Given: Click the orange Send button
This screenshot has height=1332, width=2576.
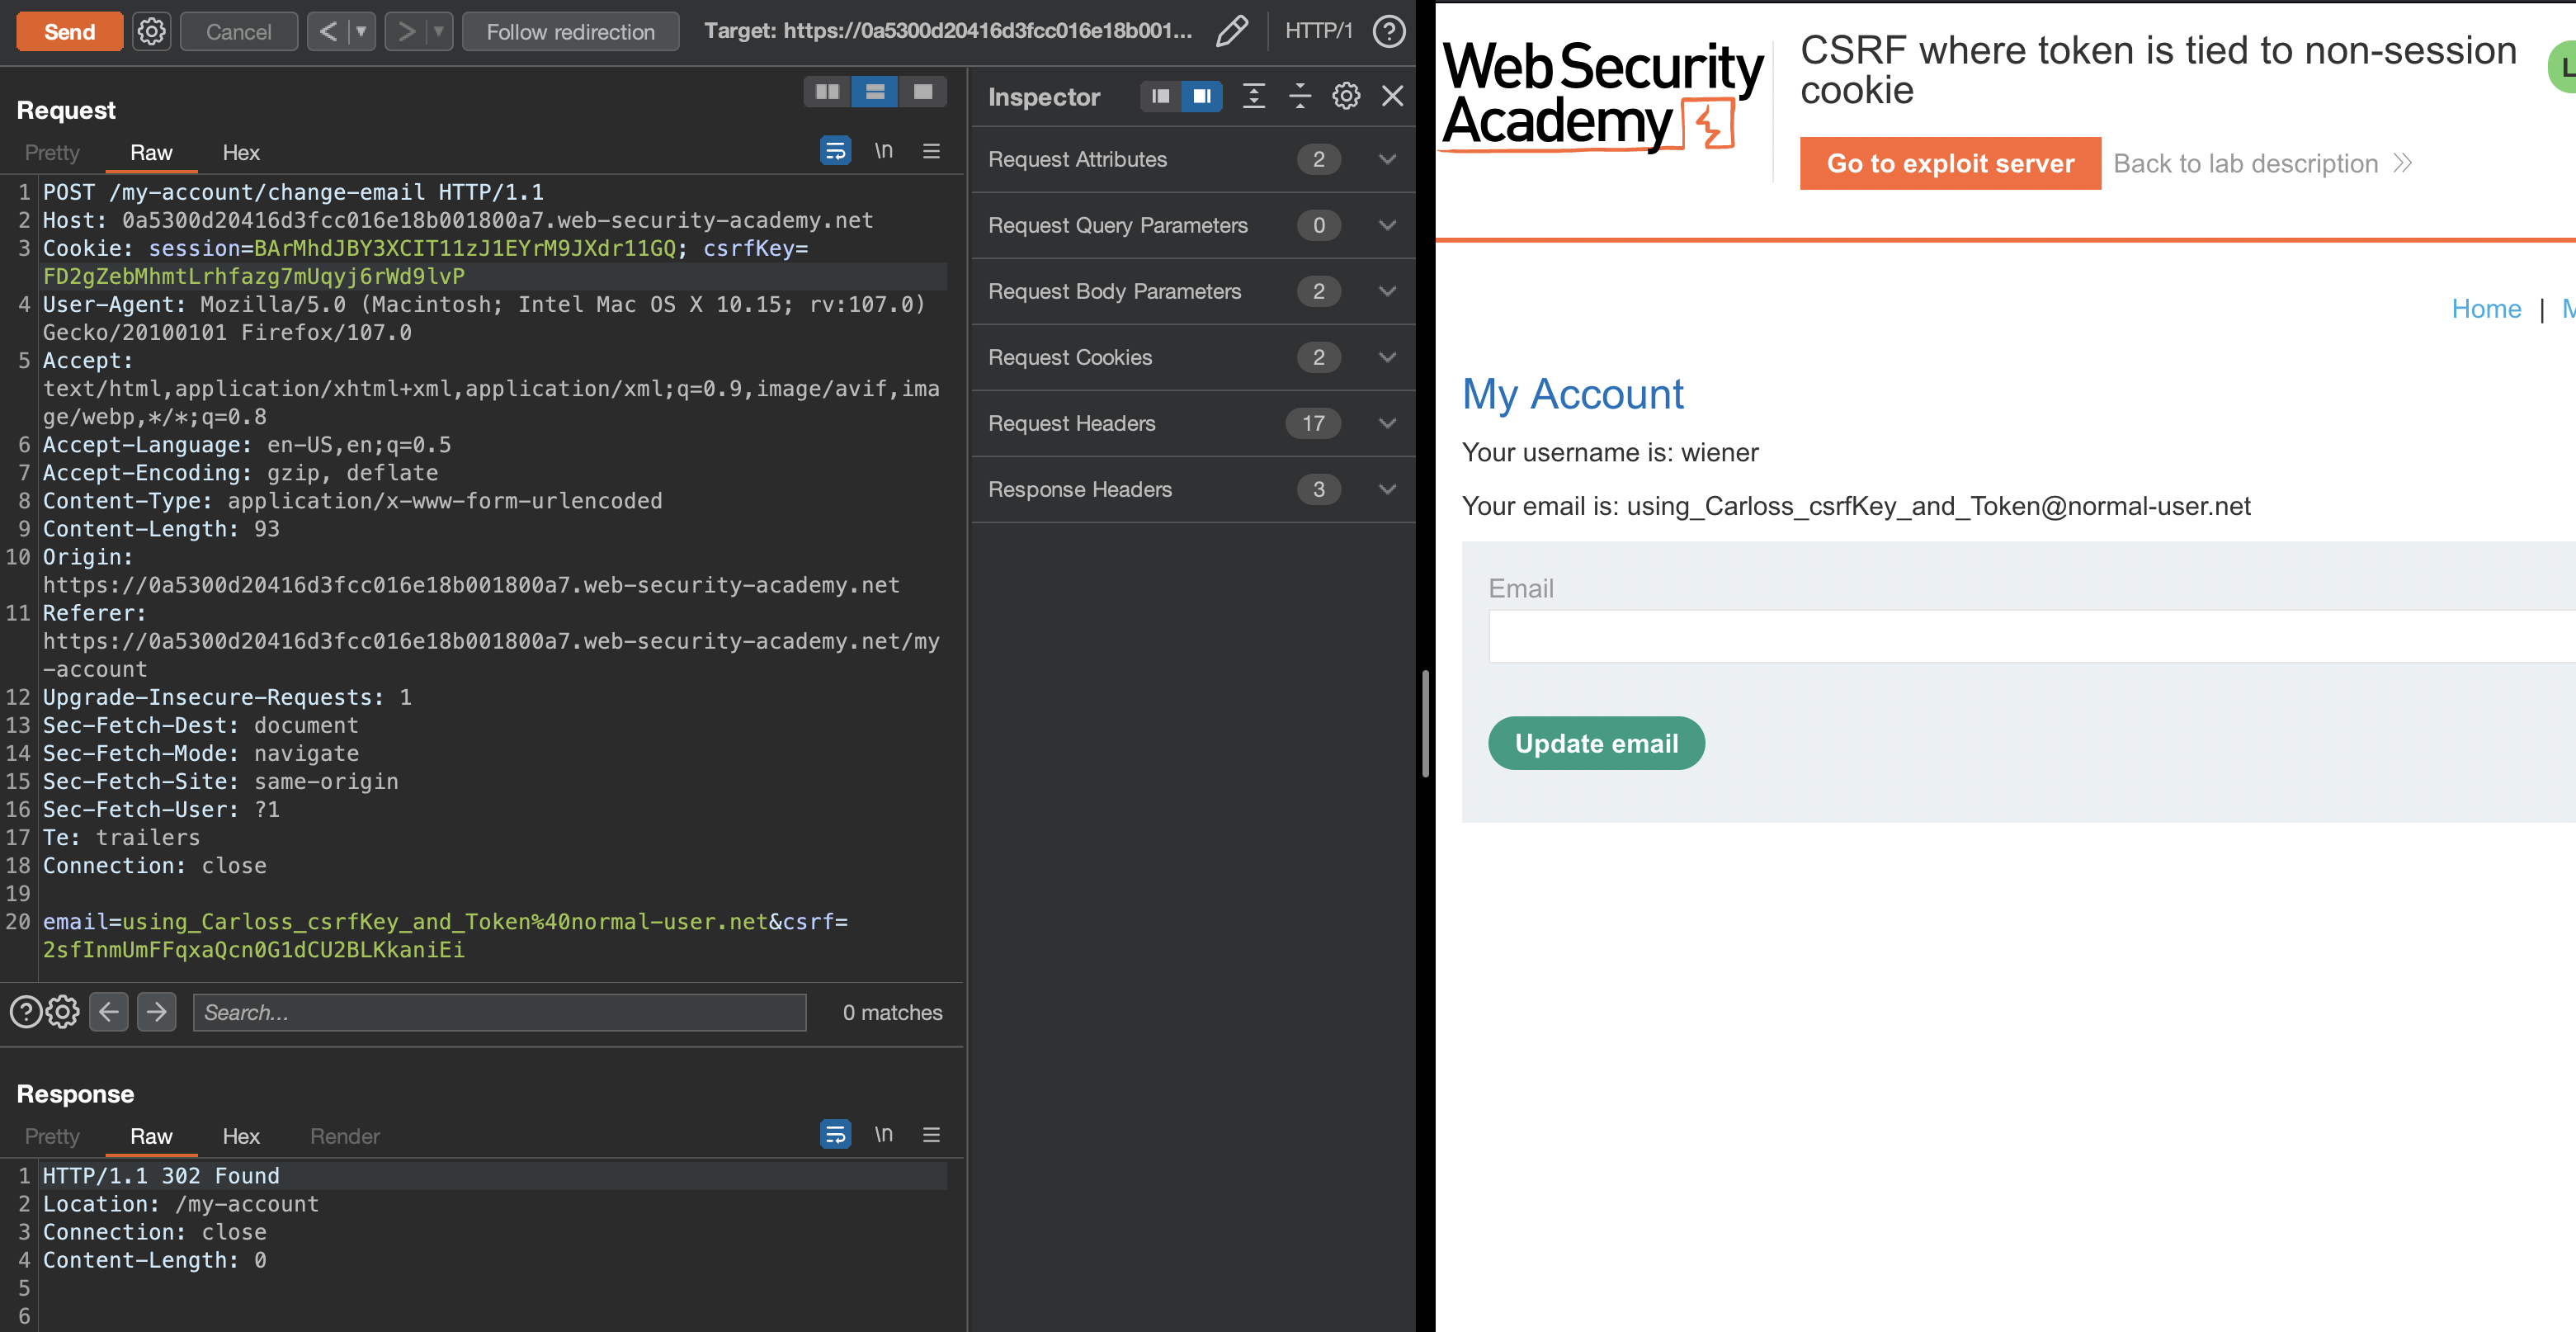Looking at the screenshot, I should (69, 31).
